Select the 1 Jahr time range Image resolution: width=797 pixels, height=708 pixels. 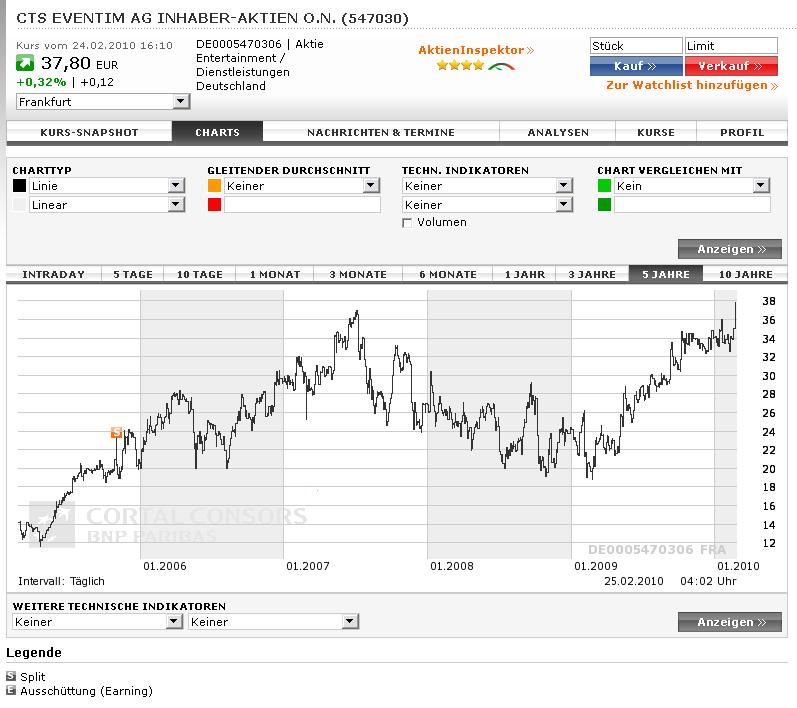click(525, 274)
